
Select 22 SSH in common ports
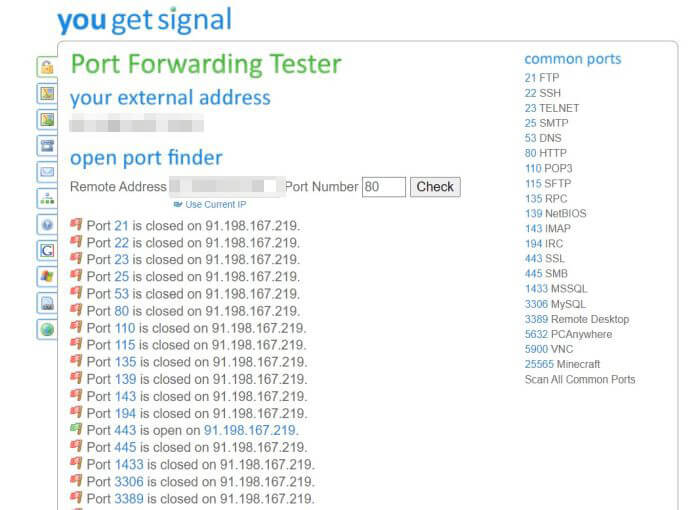(542, 93)
